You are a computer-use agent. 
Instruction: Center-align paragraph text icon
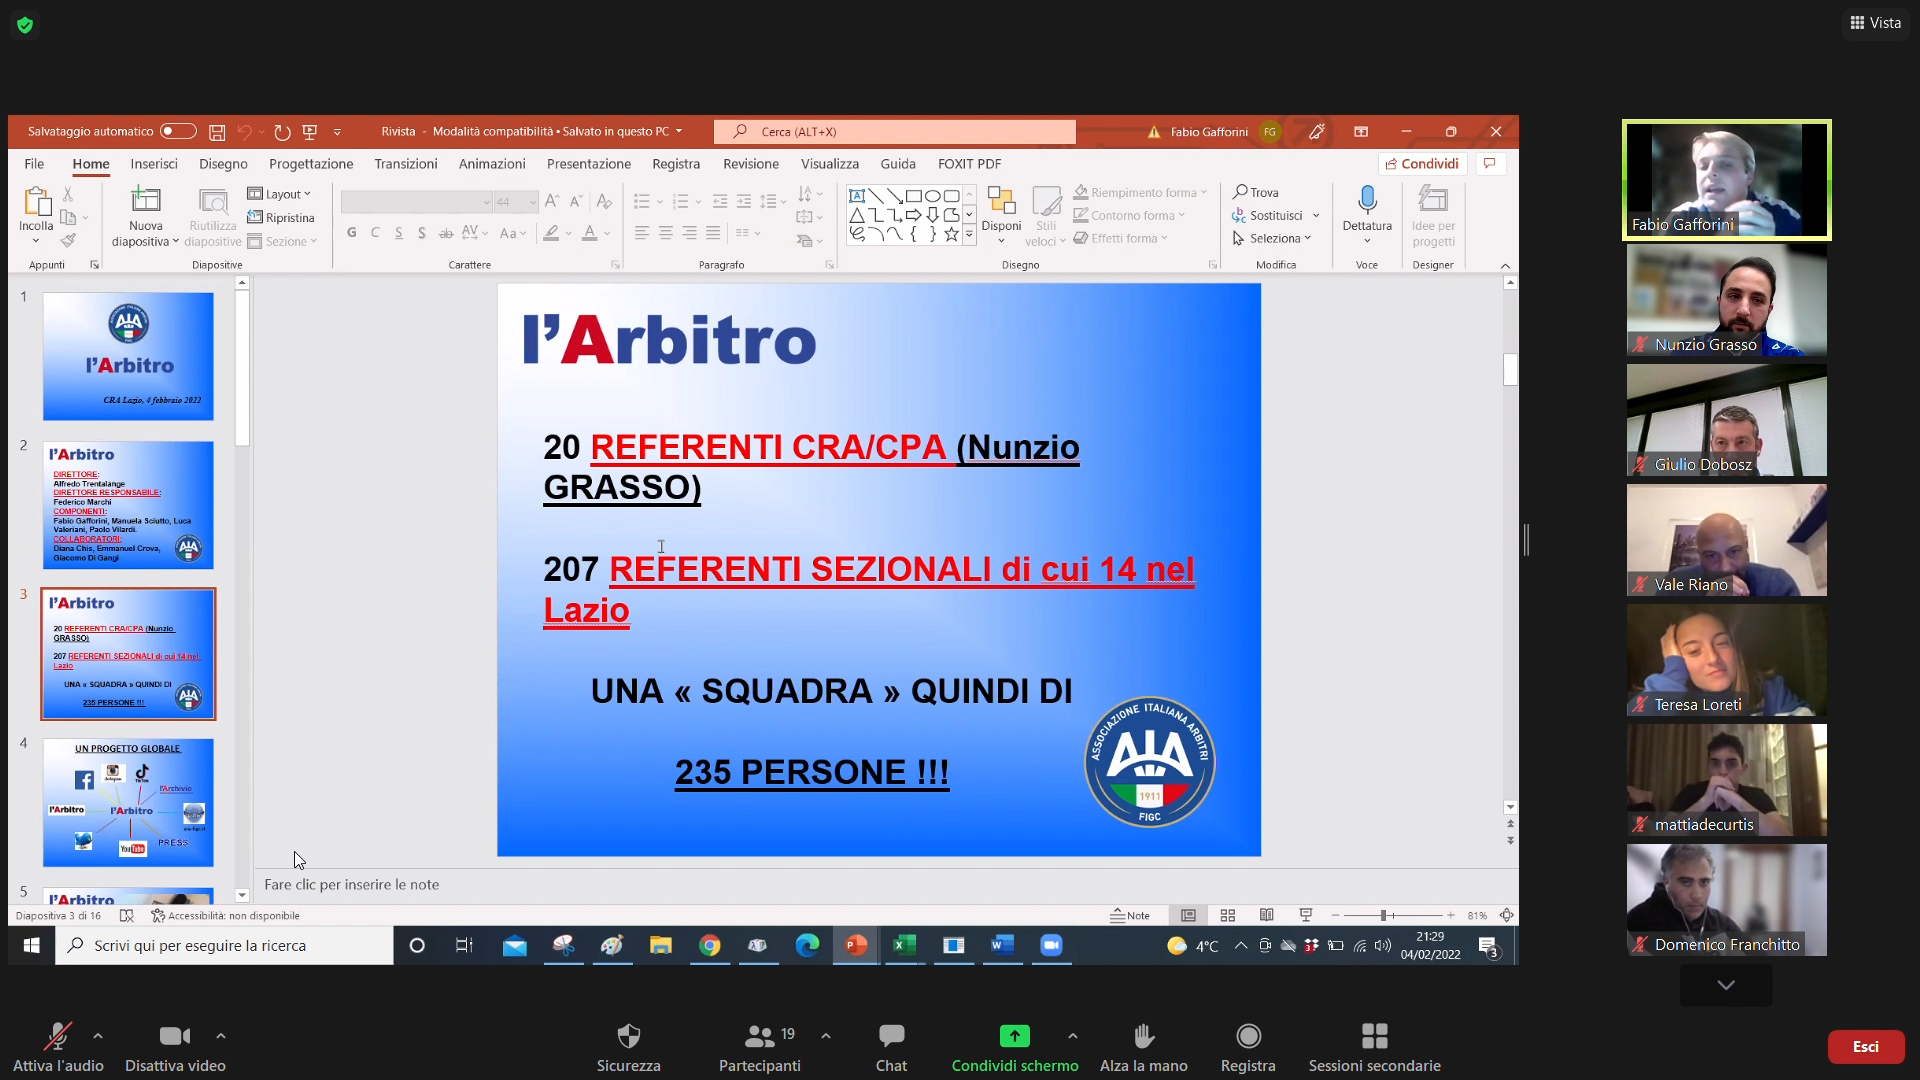665,233
